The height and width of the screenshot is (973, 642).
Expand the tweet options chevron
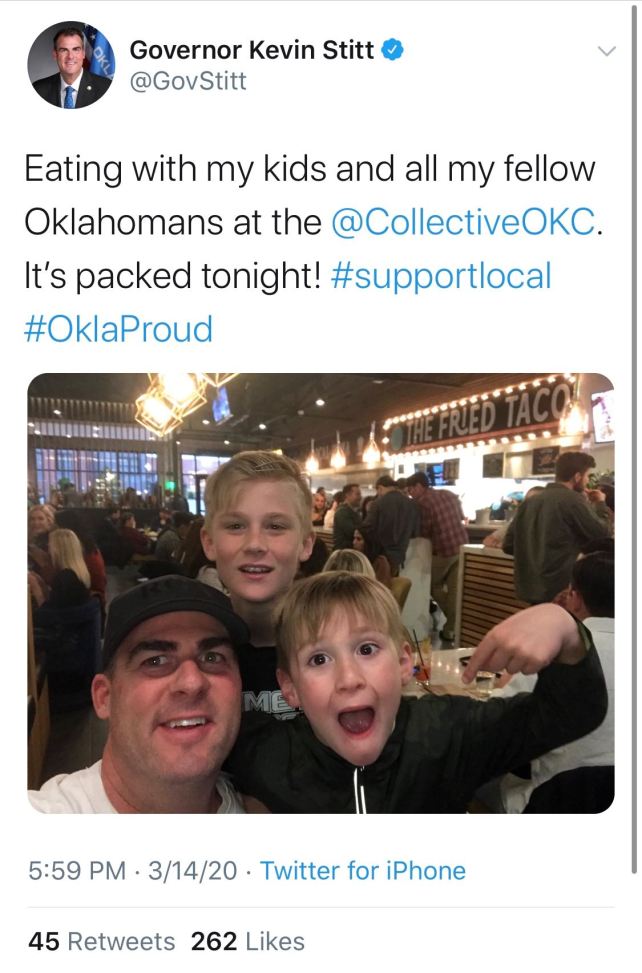coord(607,51)
